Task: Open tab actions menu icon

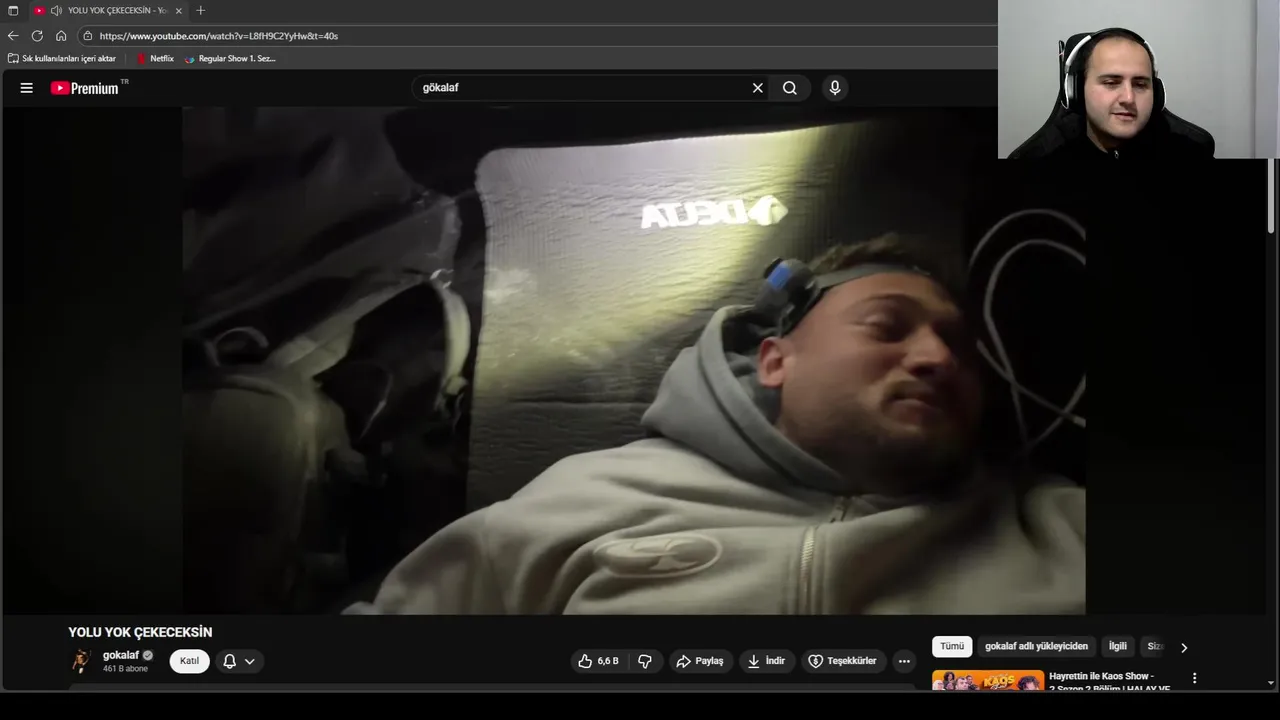Action: pyautogui.click(x=13, y=10)
